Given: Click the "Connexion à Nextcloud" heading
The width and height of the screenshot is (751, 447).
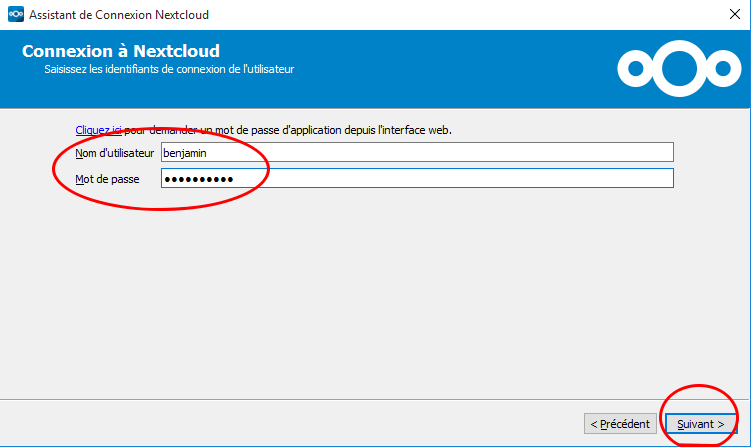Looking at the screenshot, I should click(120, 51).
